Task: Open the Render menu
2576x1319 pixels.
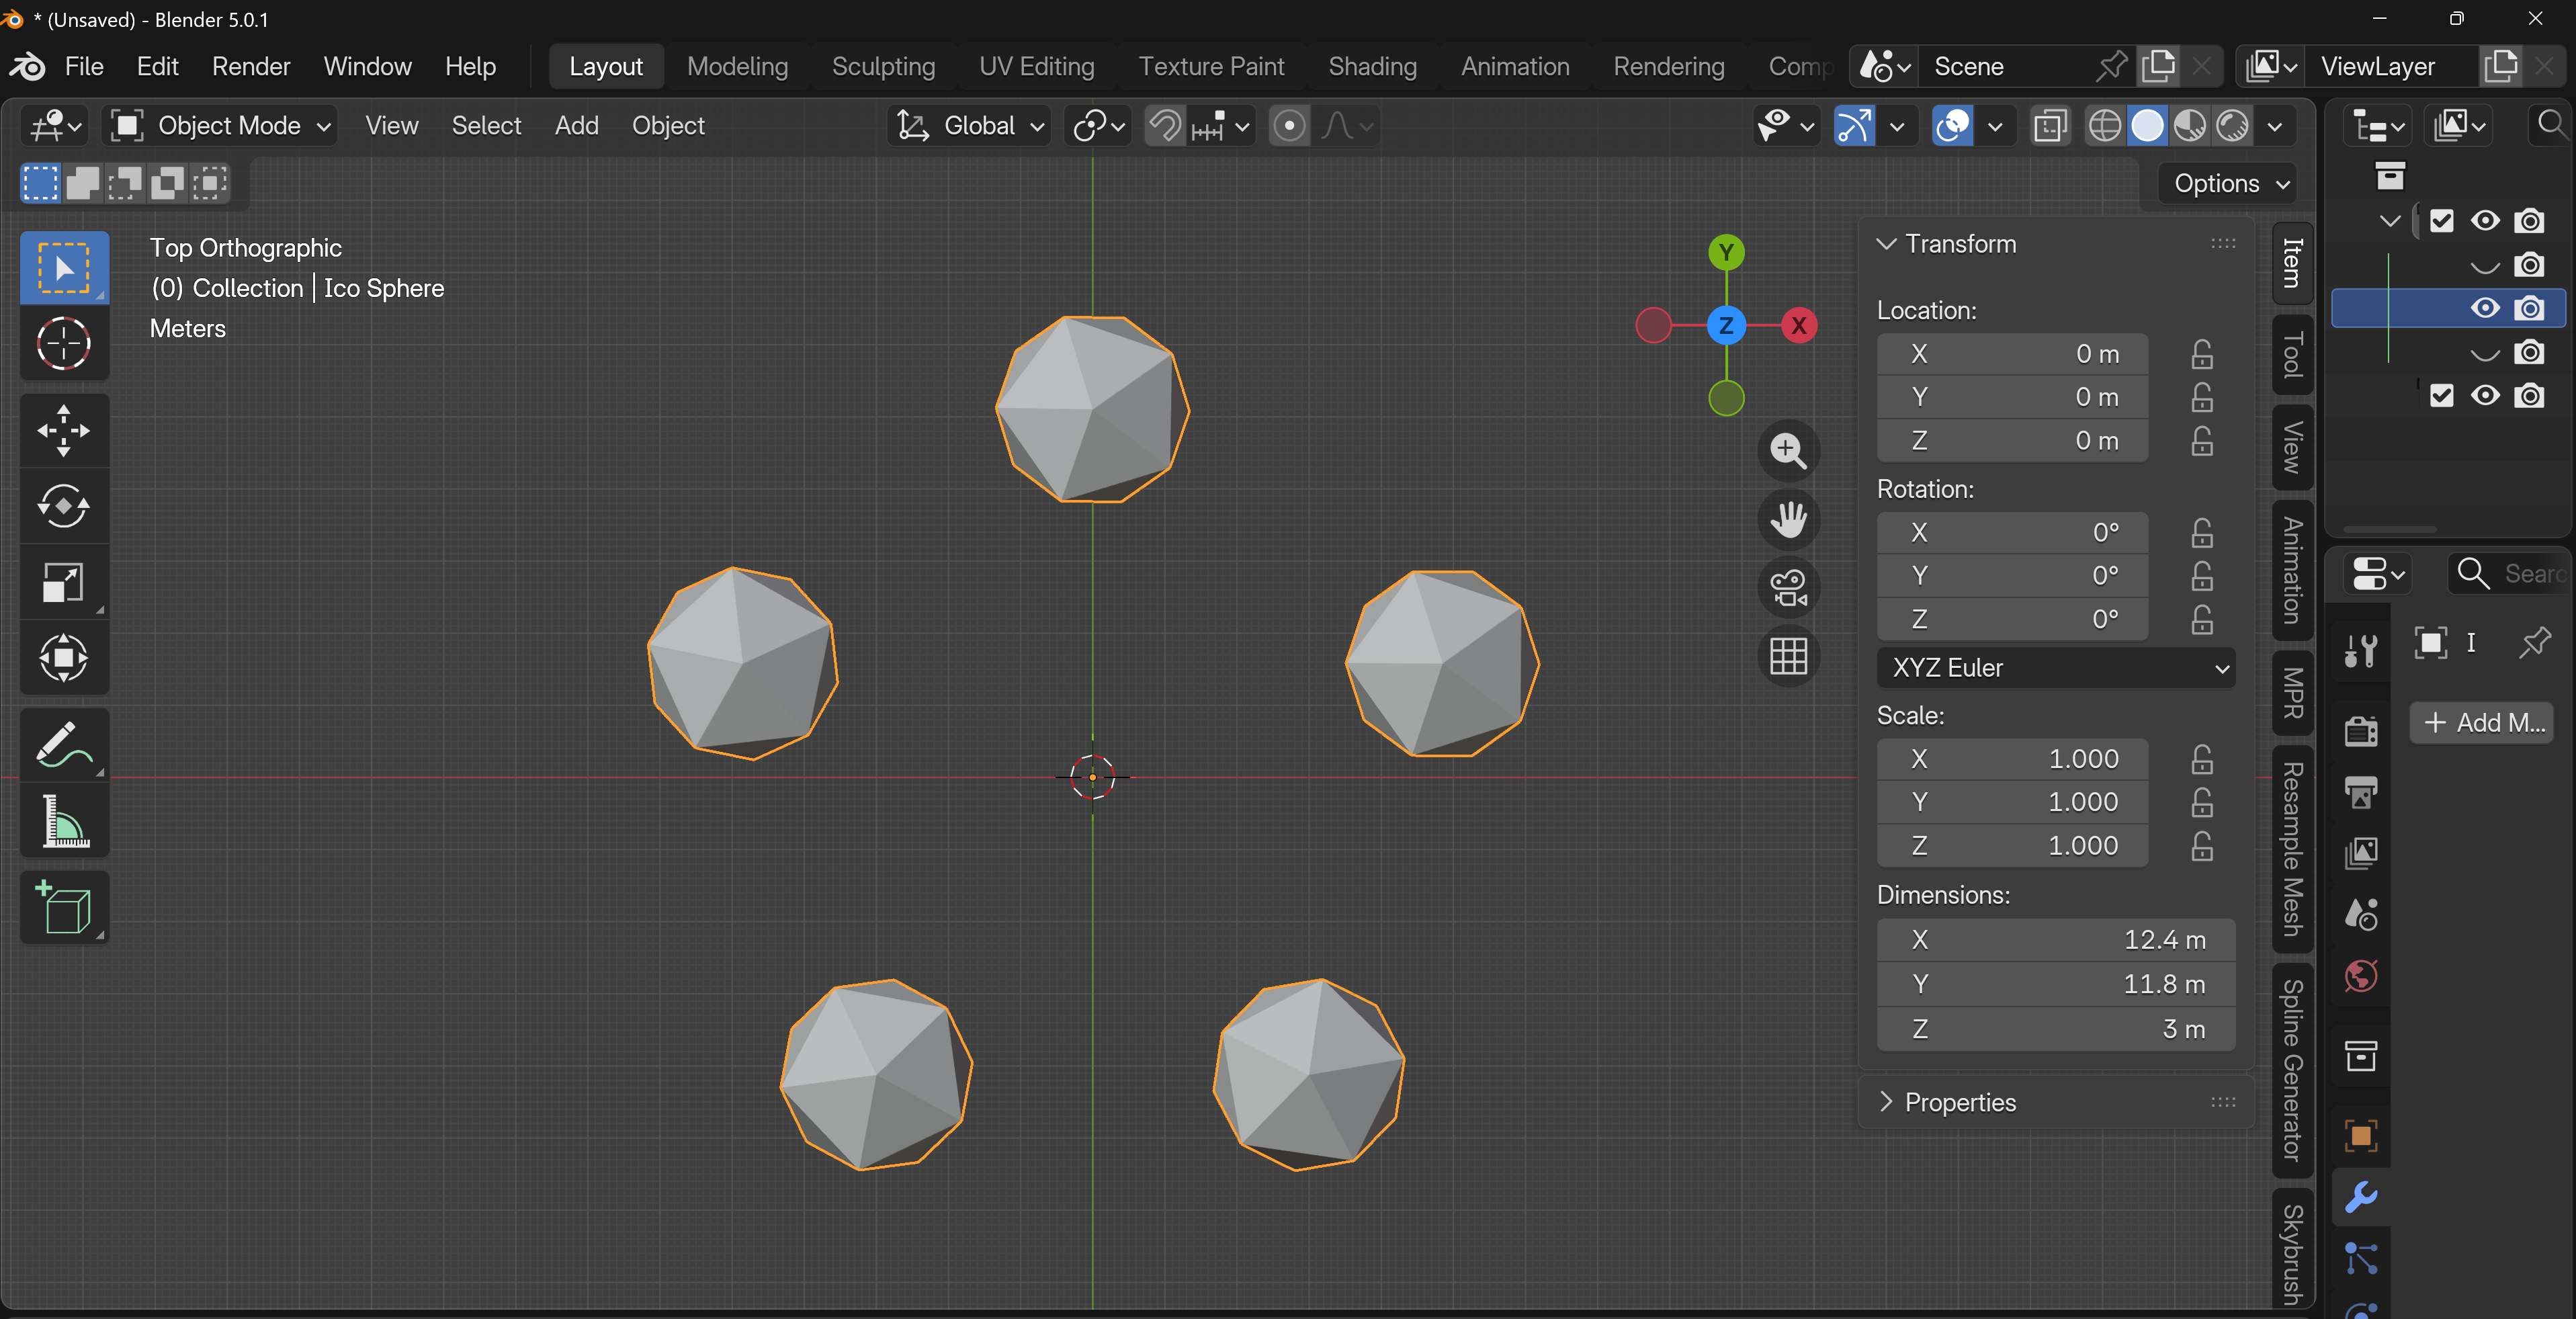Action: coord(251,67)
